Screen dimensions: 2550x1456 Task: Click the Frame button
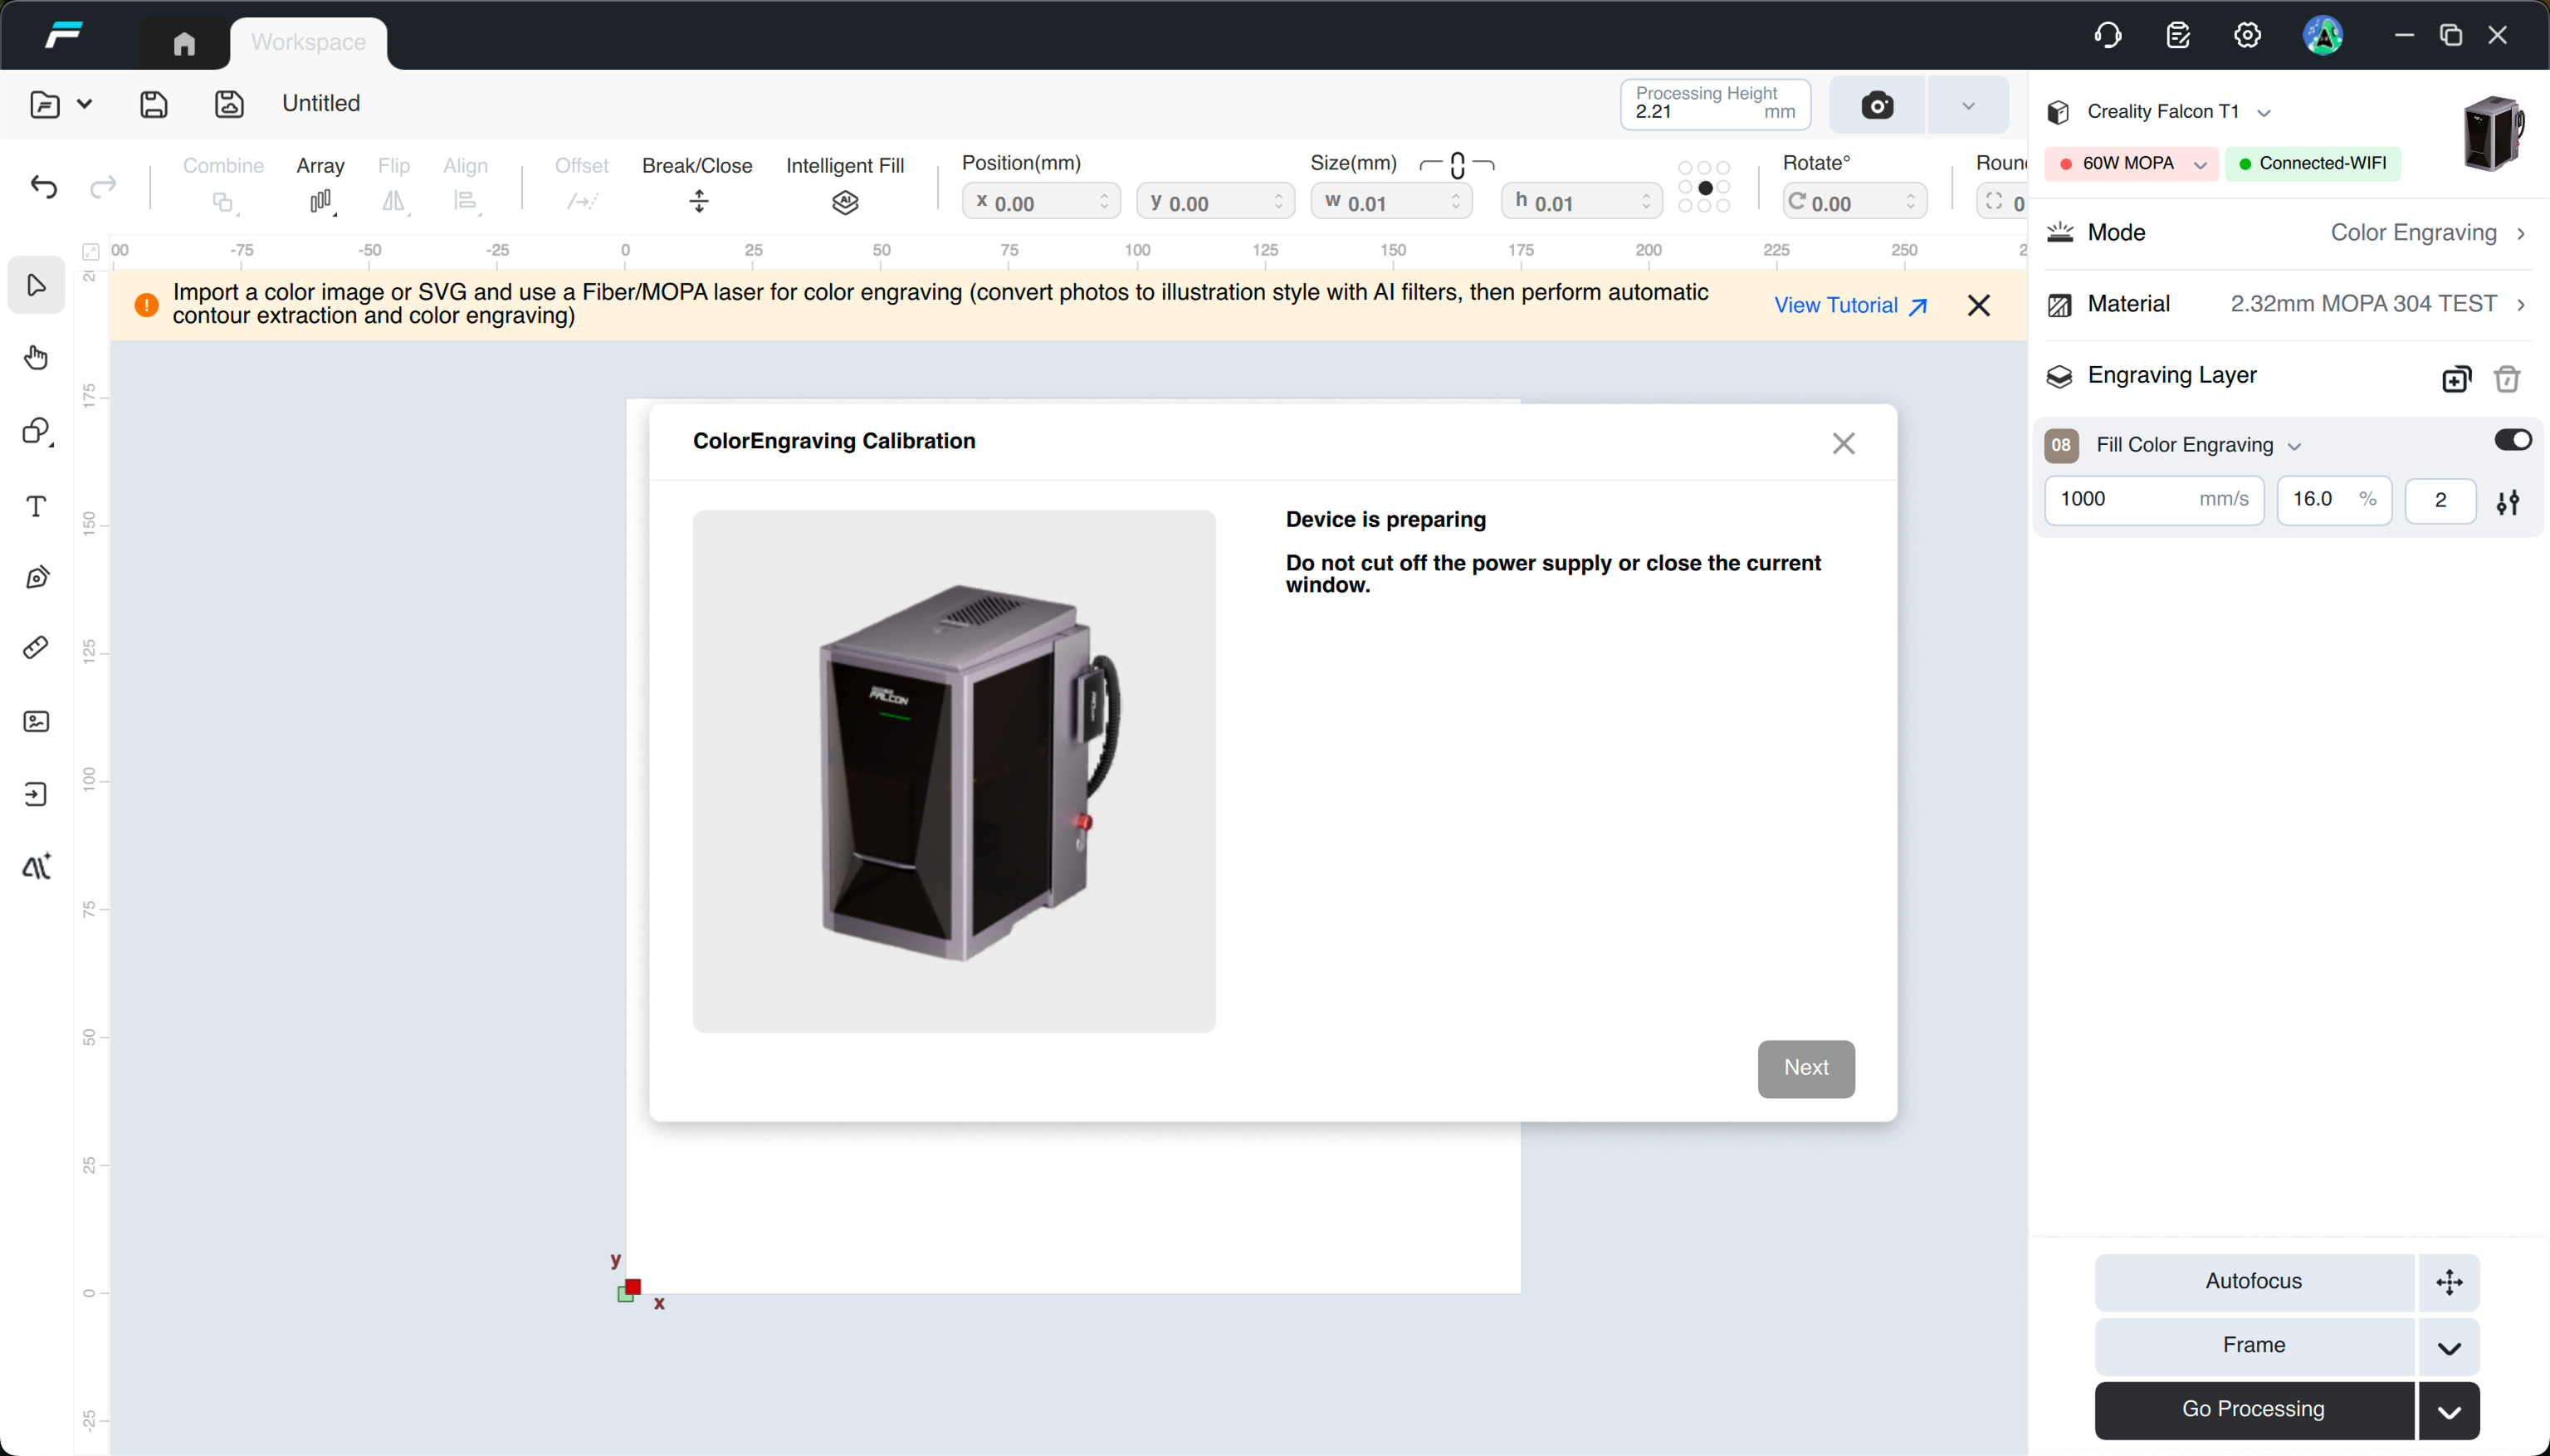point(2254,1346)
